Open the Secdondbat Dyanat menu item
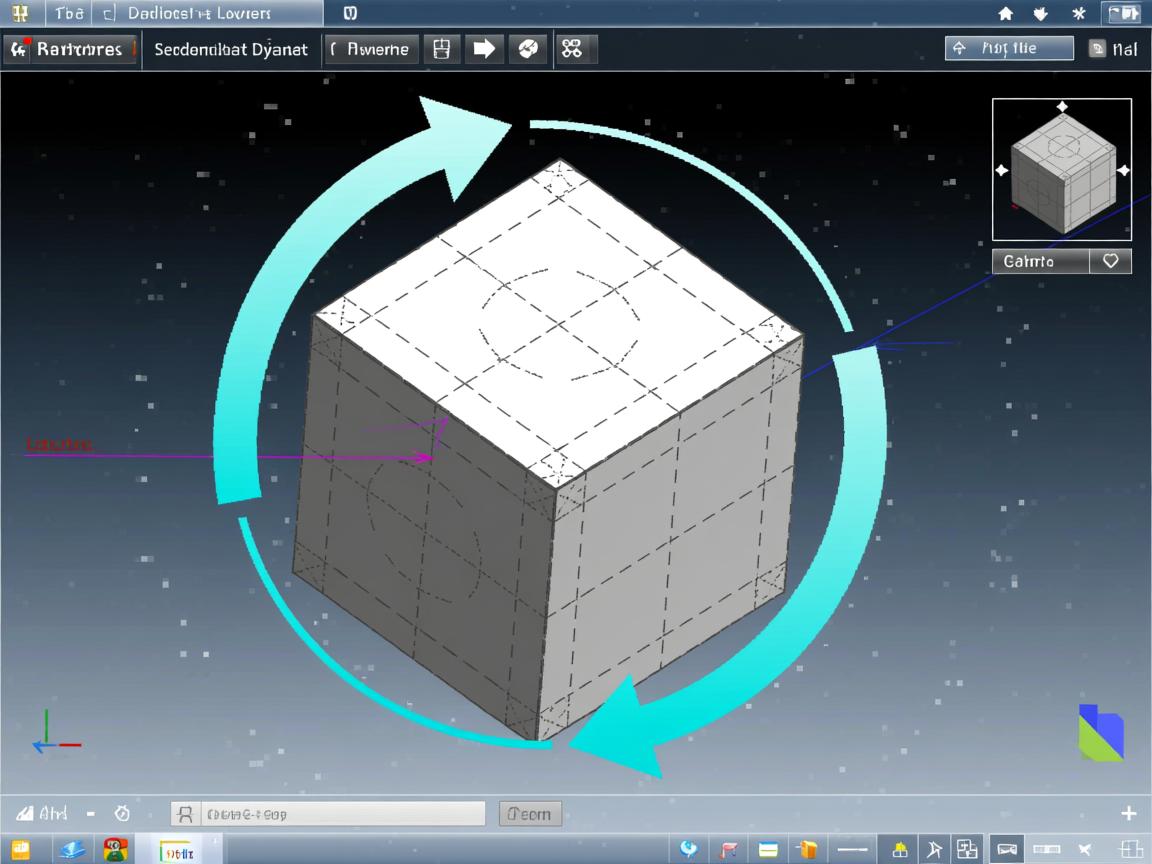This screenshot has width=1152, height=864. (x=231, y=49)
